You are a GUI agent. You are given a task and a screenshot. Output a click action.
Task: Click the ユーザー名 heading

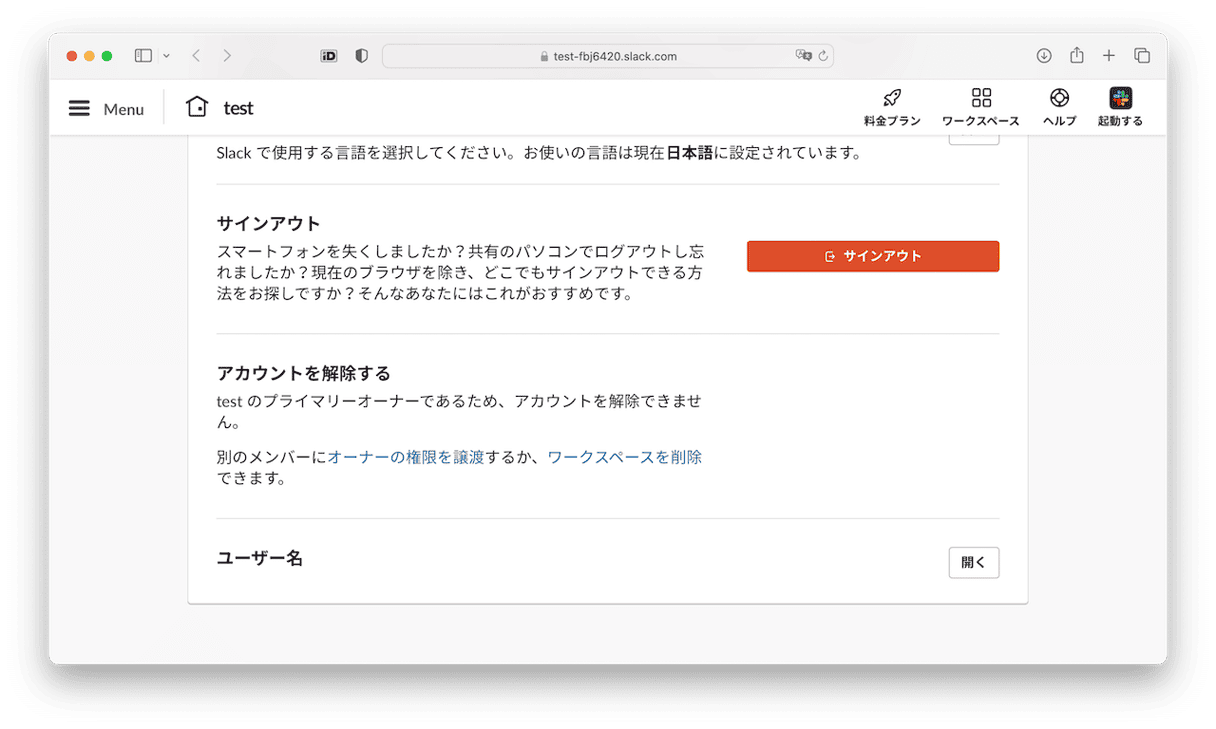coord(260,558)
